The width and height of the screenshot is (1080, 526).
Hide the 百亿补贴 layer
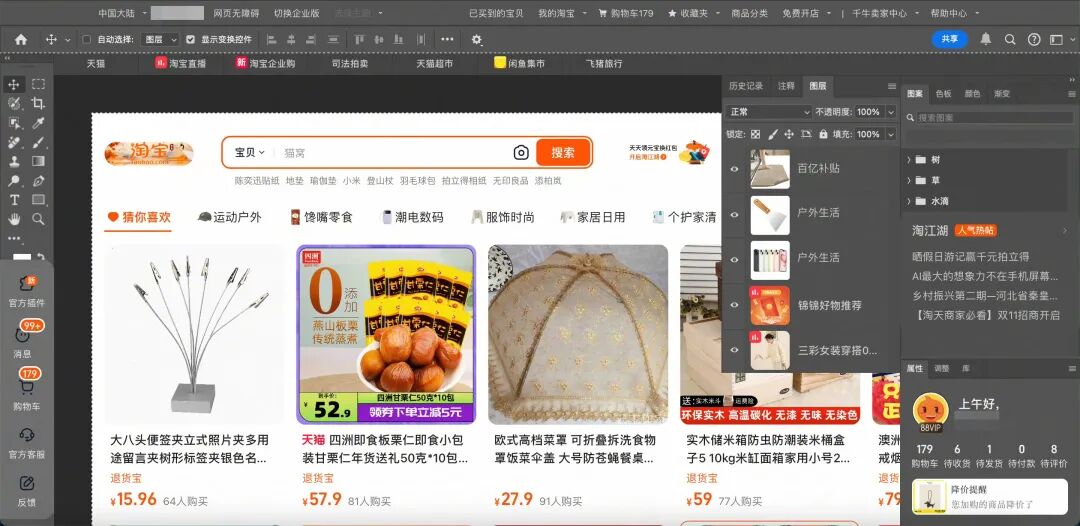[x=734, y=169]
